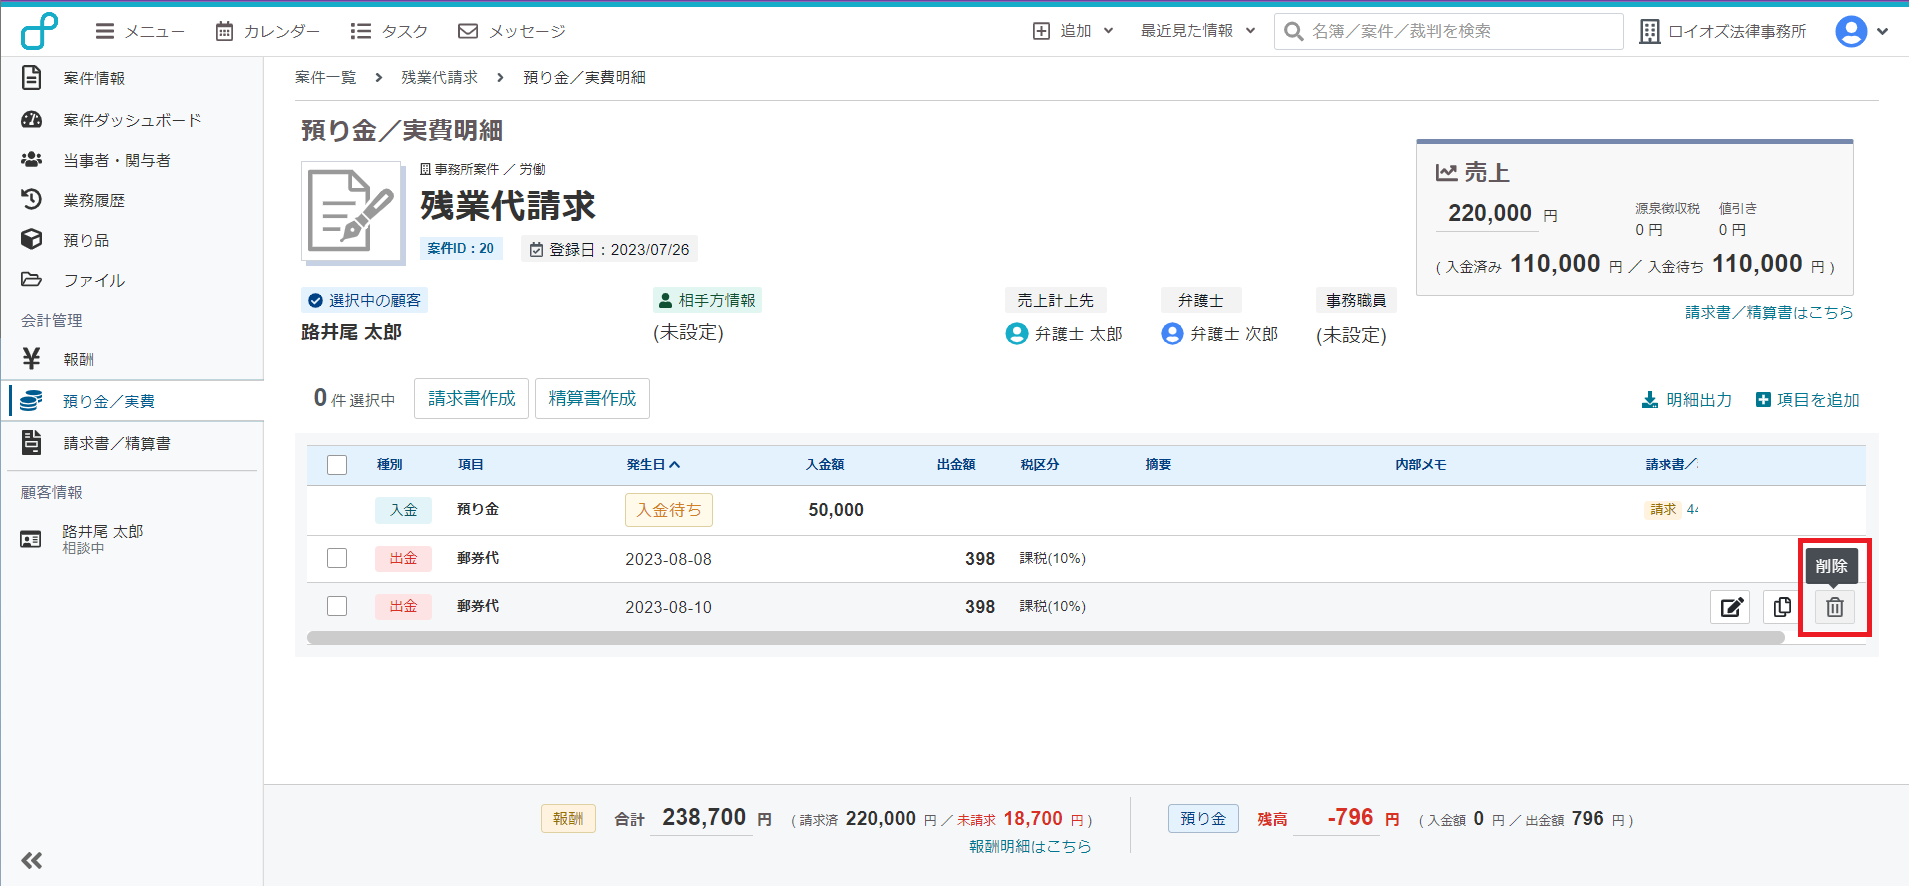Image resolution: width=1909 pixels, height=886 pixels.
Task: Open 案件情報 in sidebar
Action: pyautogui.click(x=94, y=78)
